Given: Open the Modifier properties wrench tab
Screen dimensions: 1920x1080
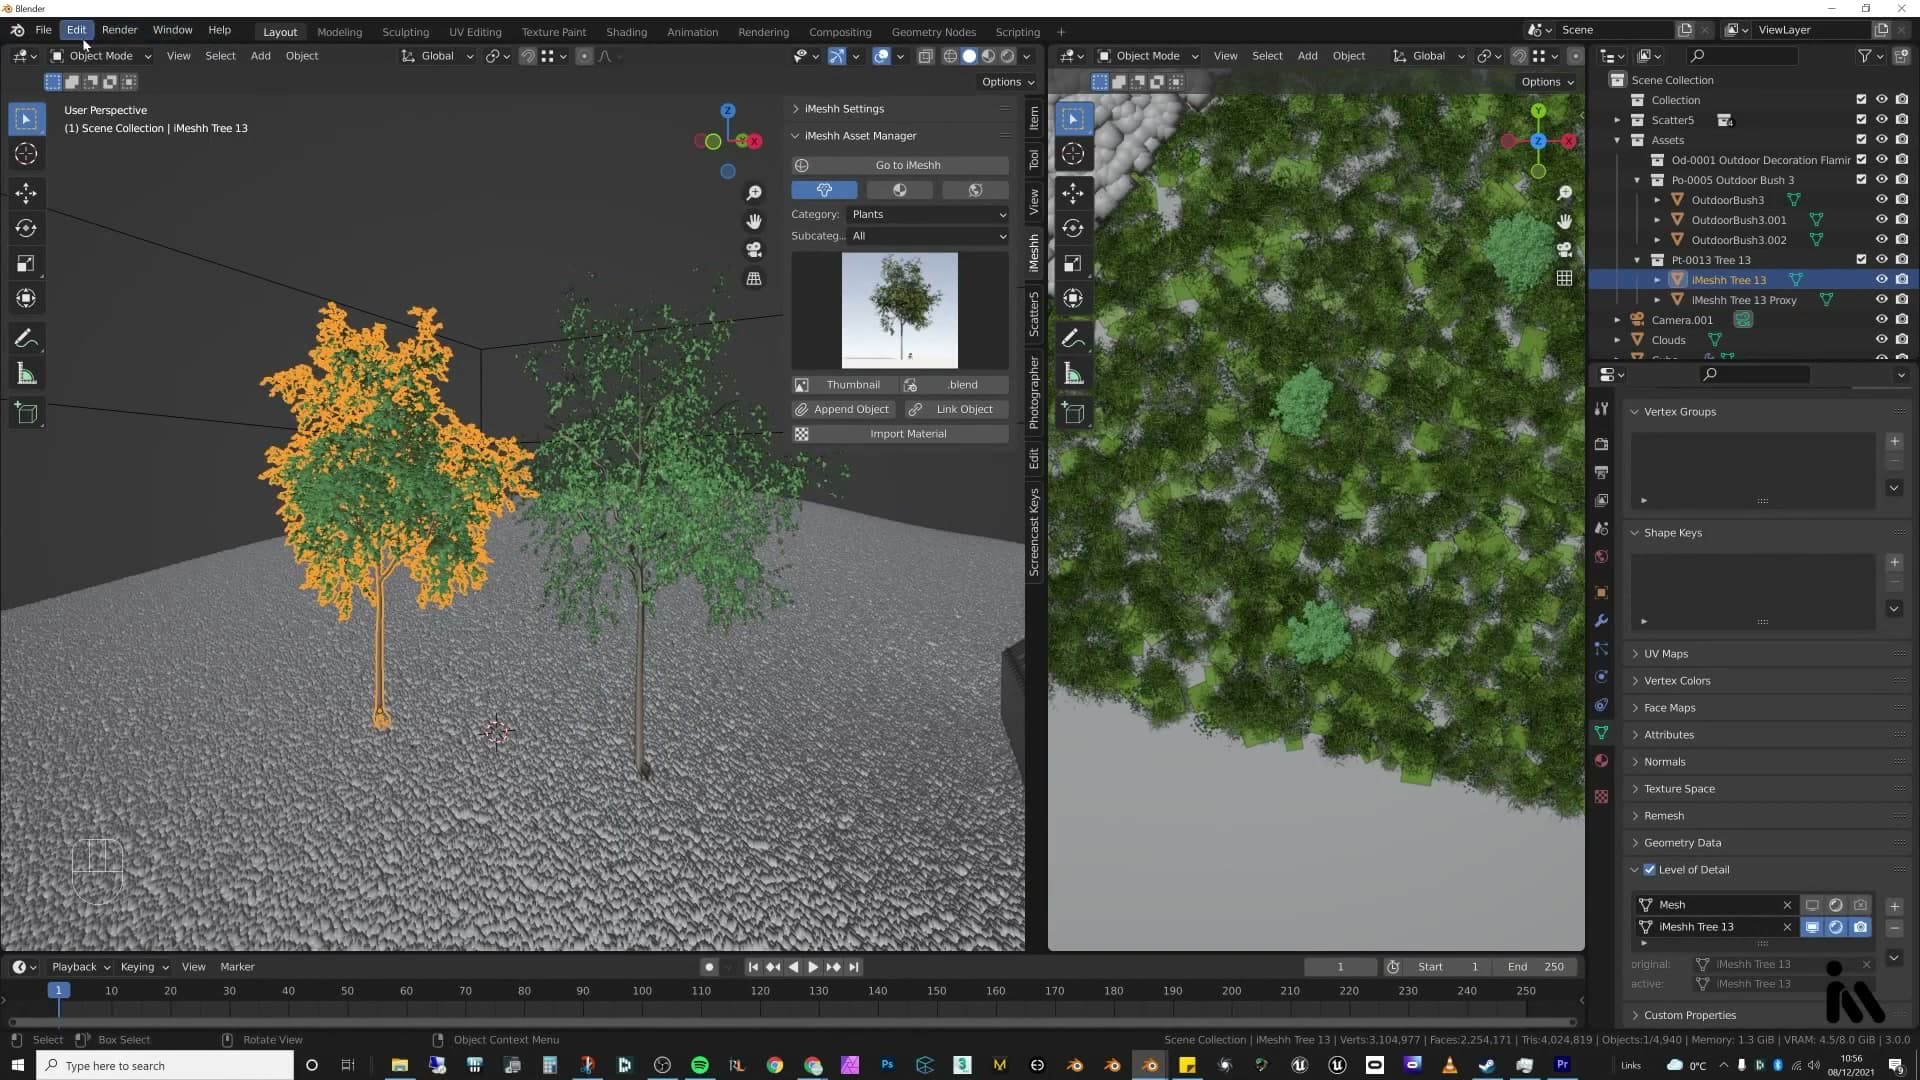Looking at the screenshot, I should [1601, 620].
